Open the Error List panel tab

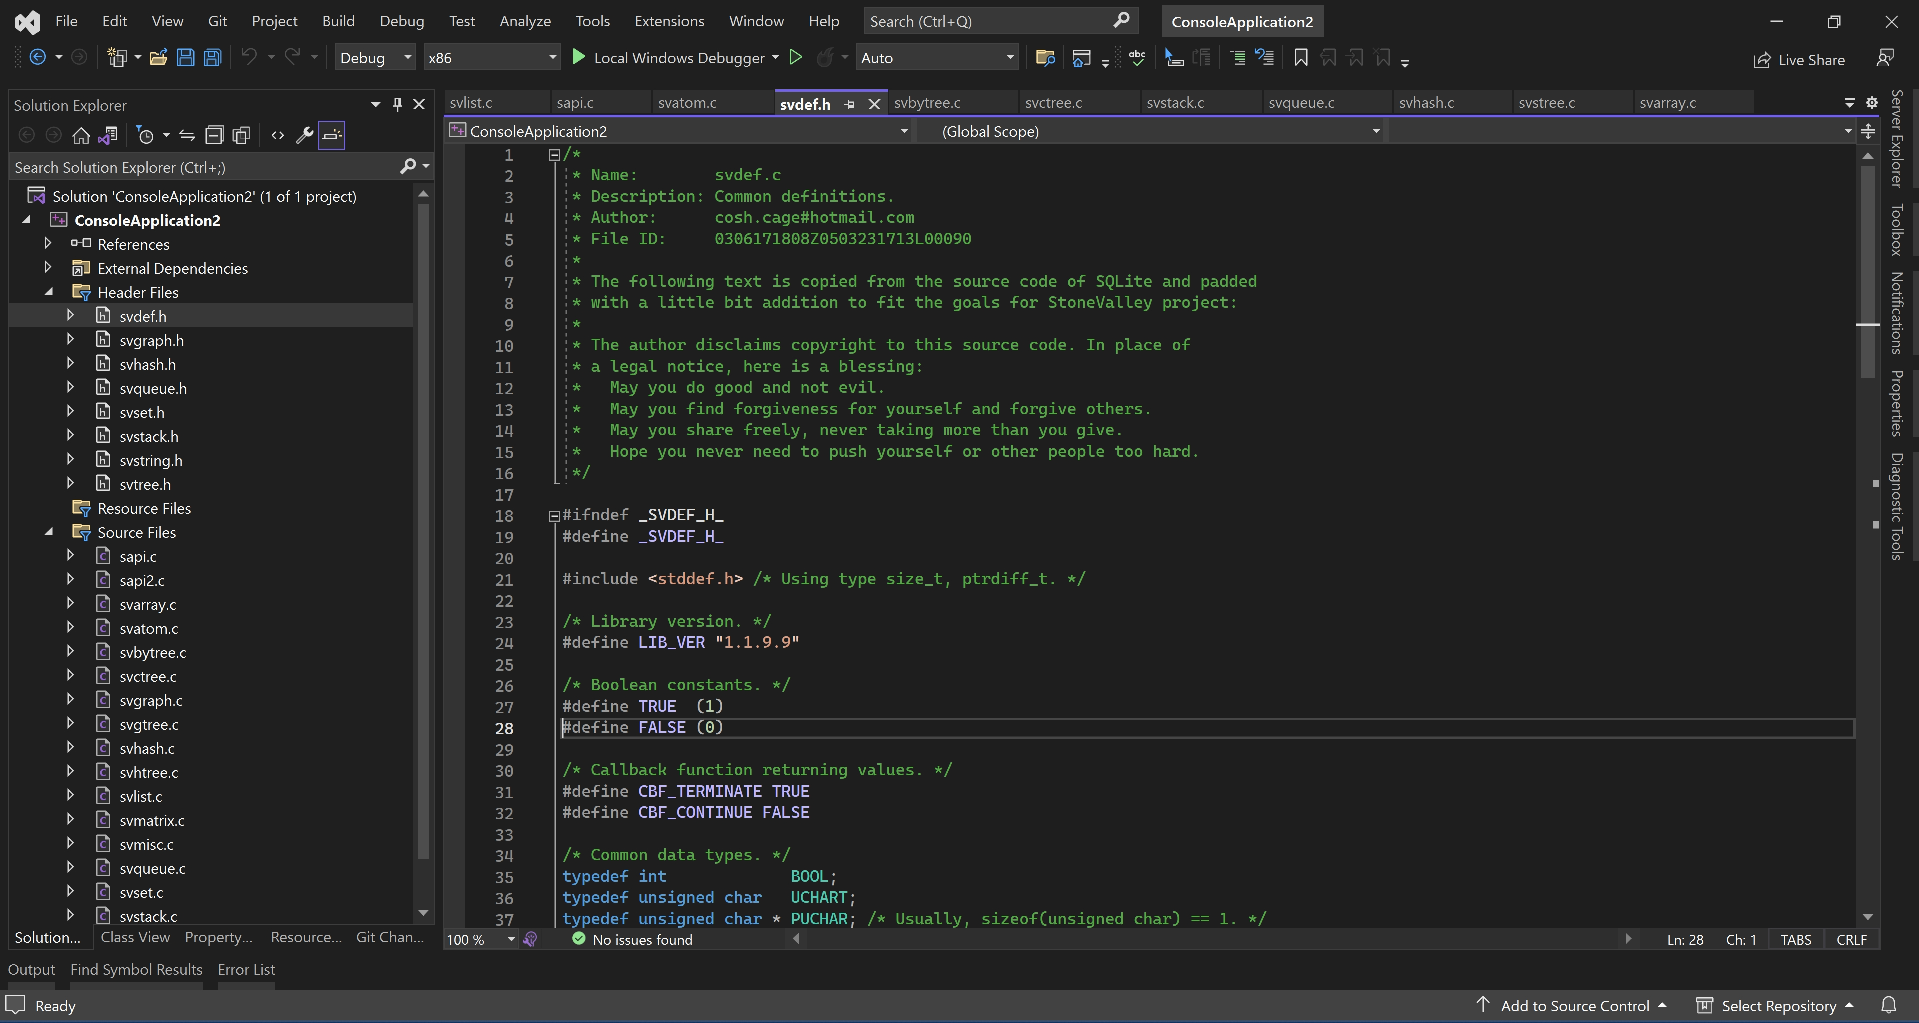click(246, 969)
